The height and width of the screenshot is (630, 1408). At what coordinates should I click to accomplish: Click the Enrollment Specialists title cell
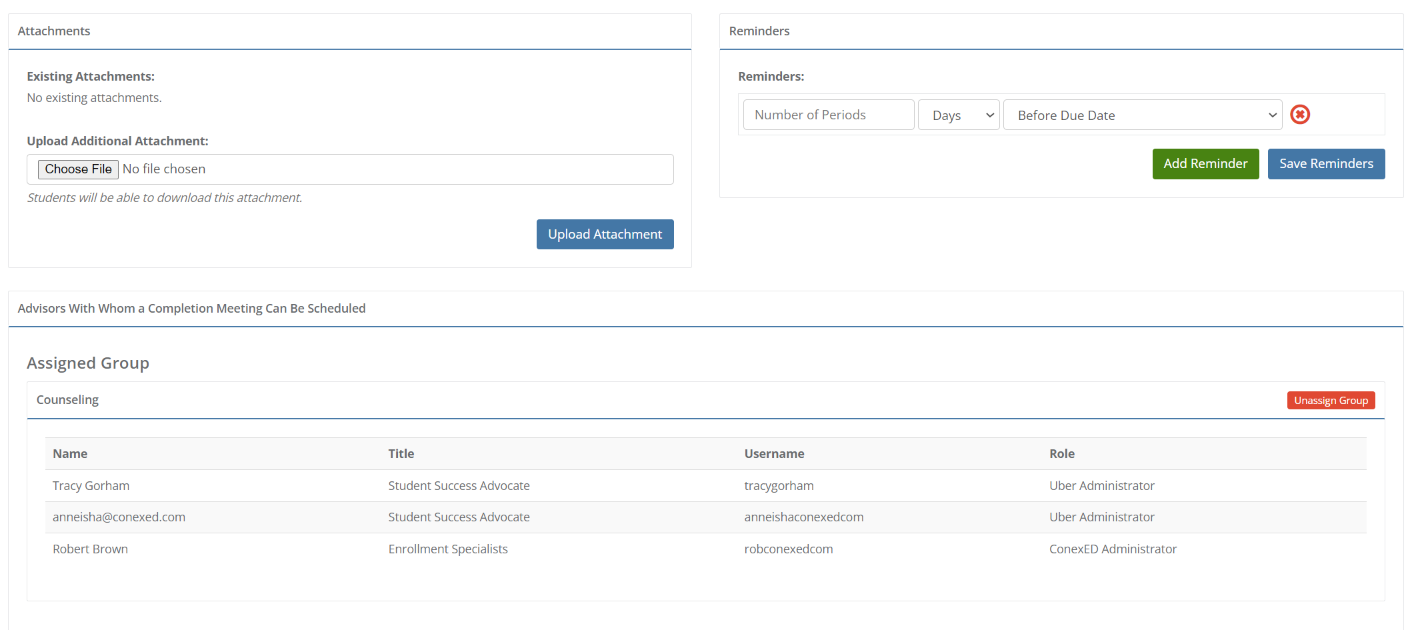pos(448,549)
